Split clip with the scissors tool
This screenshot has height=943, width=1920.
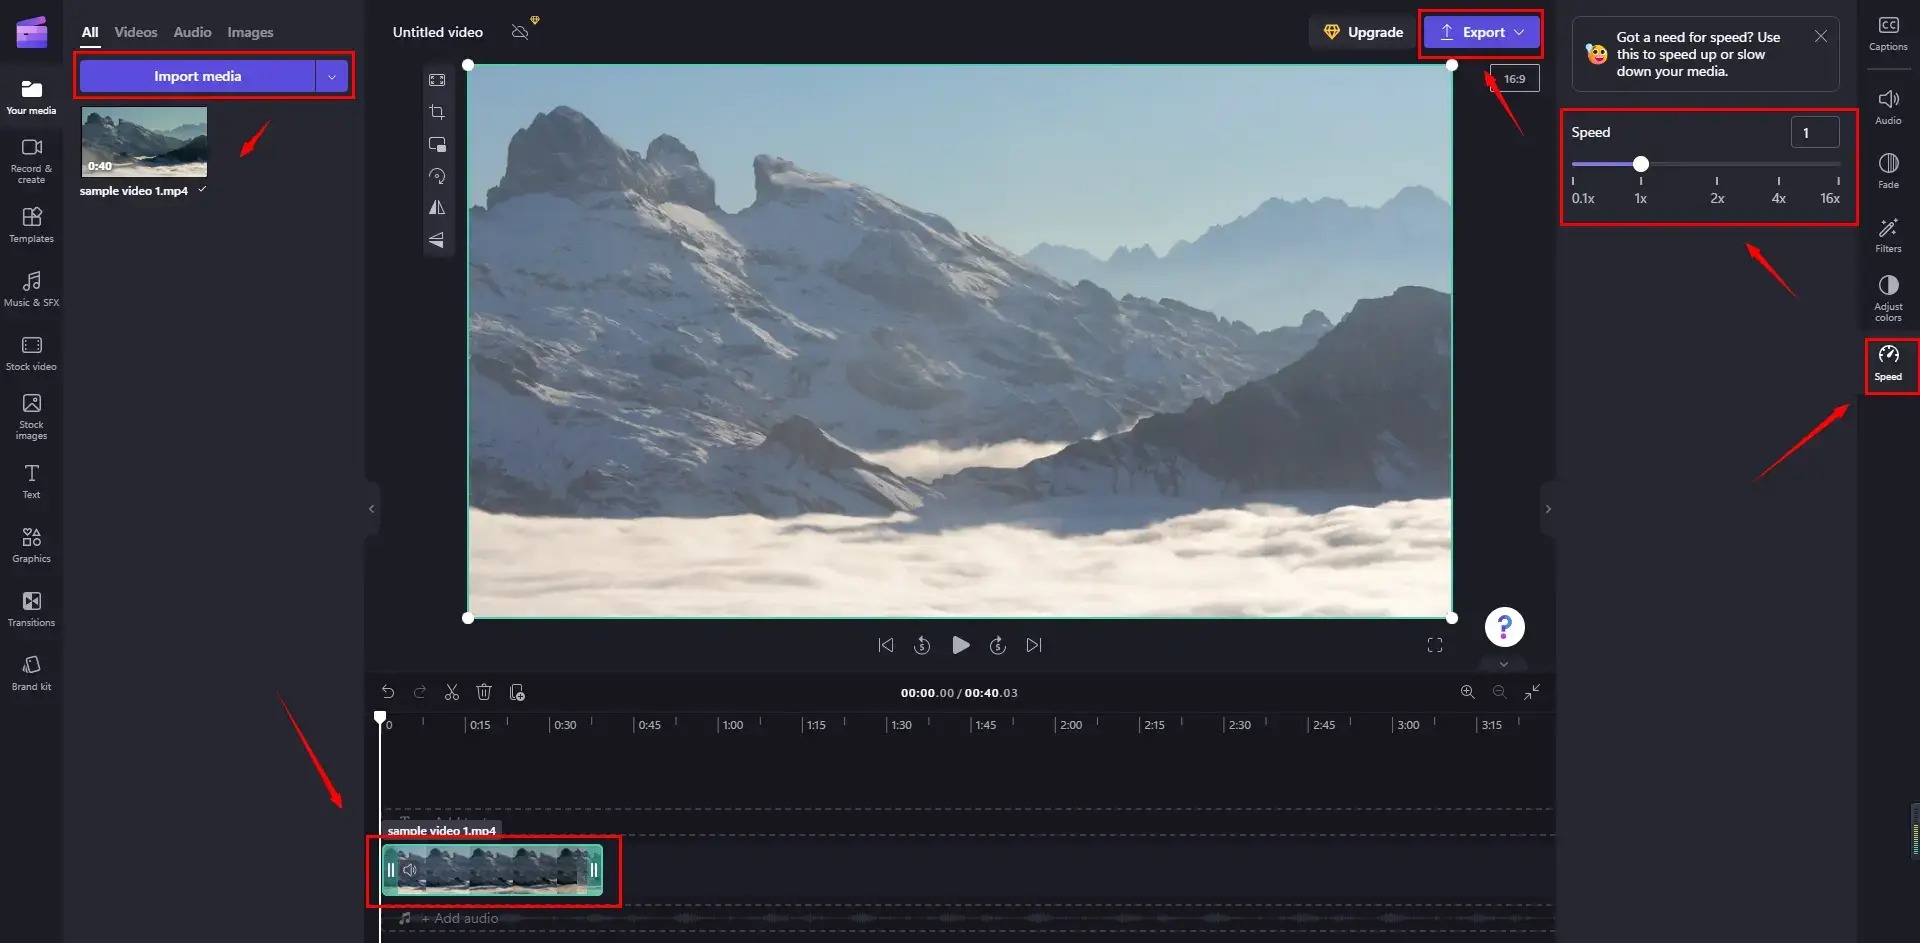452,692
